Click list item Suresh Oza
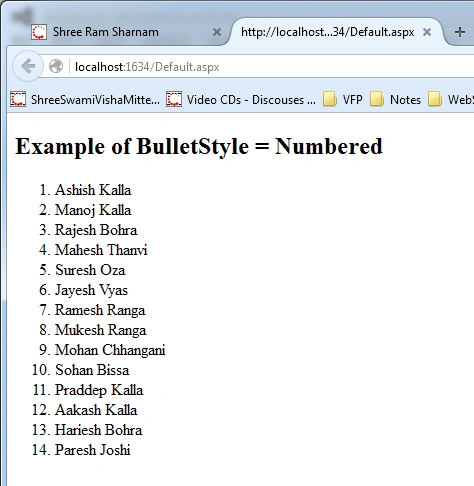 90,270
